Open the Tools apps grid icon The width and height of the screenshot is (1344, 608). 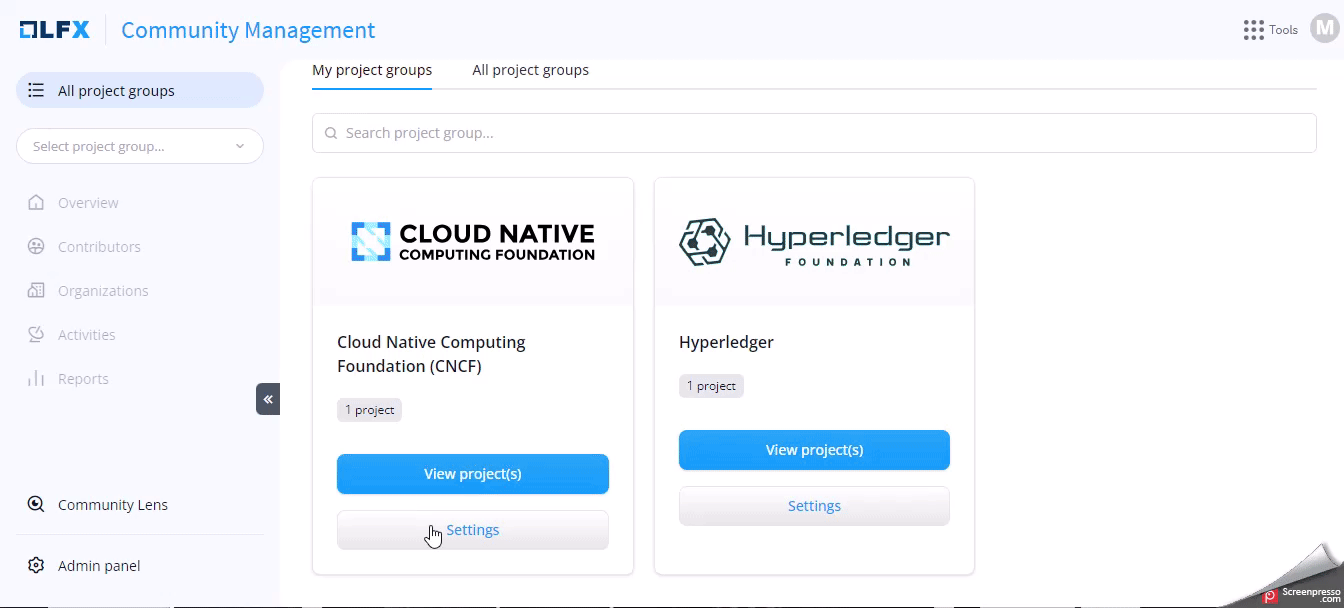pos(1253,30)
